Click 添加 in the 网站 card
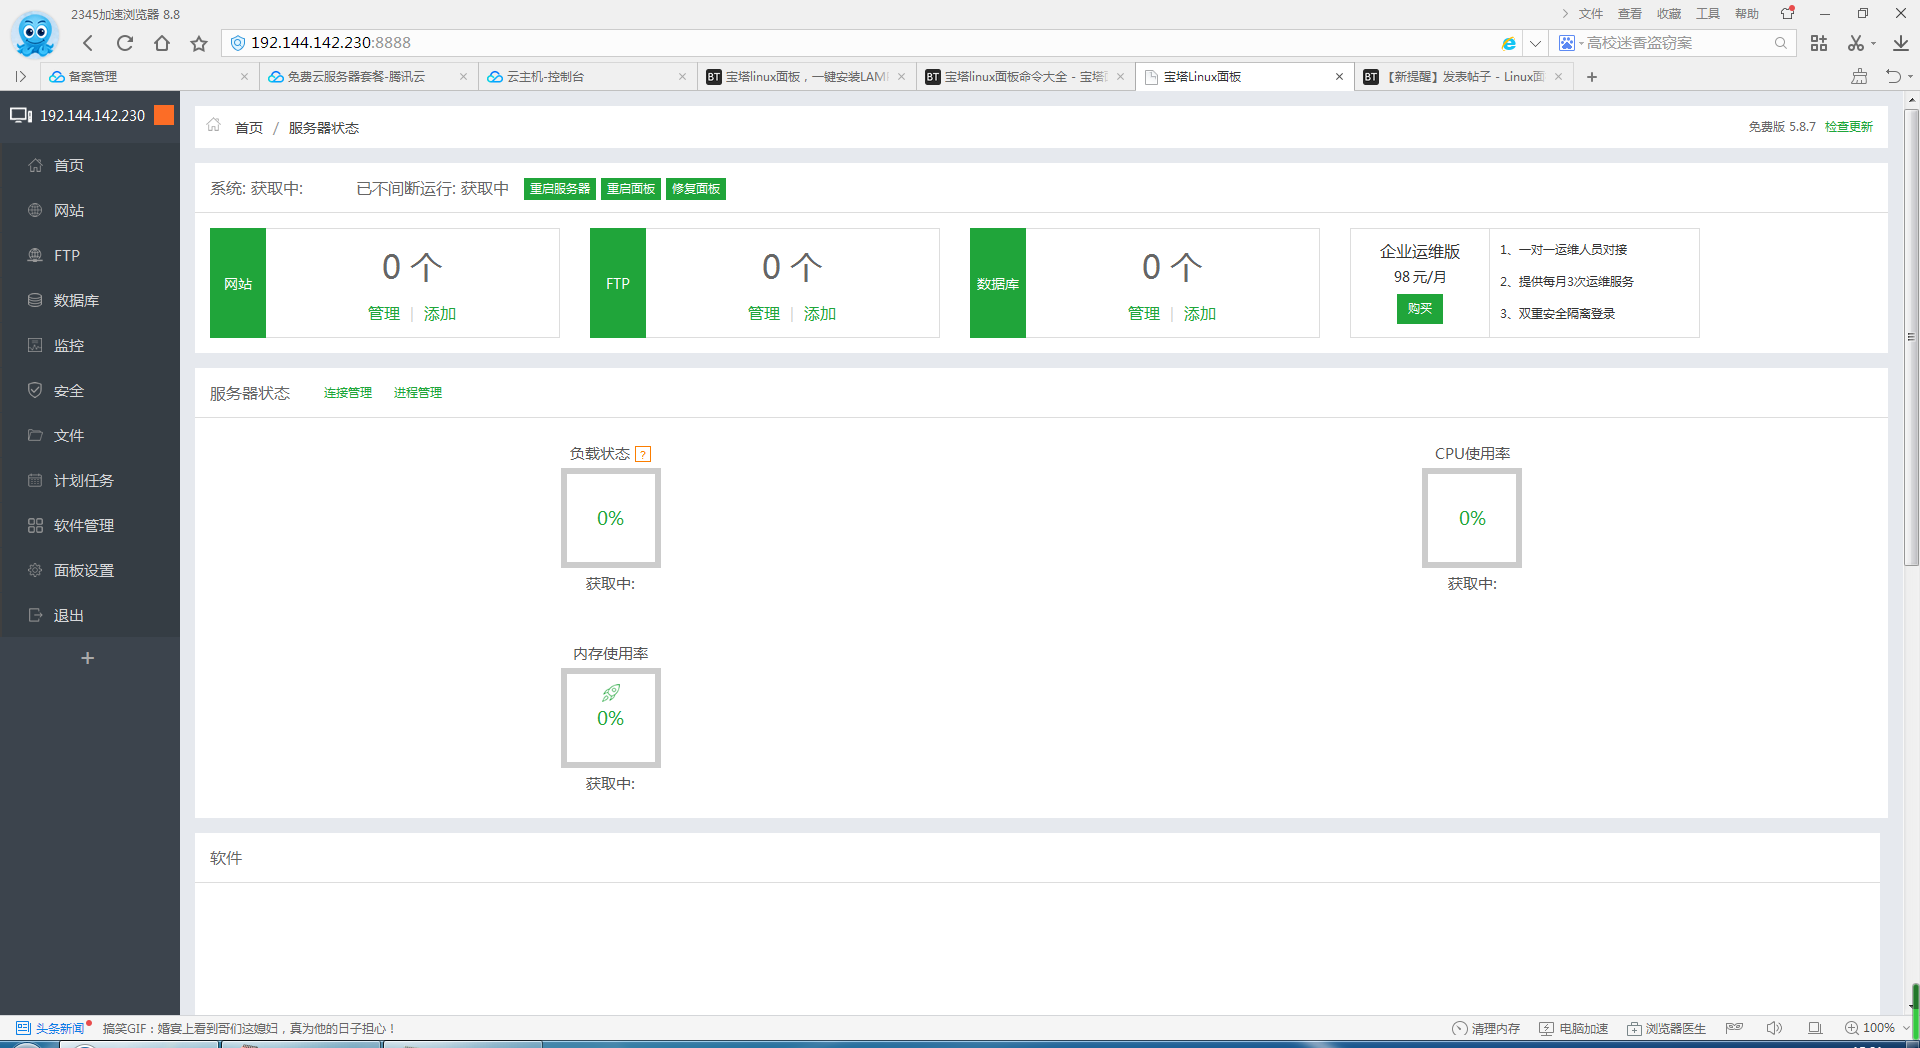 [x=440, y=314]
